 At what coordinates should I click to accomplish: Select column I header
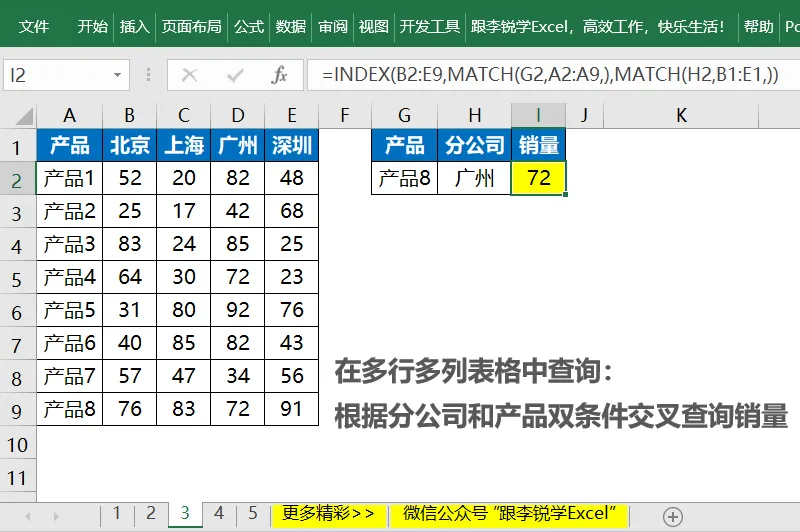[x=538, y=116]
